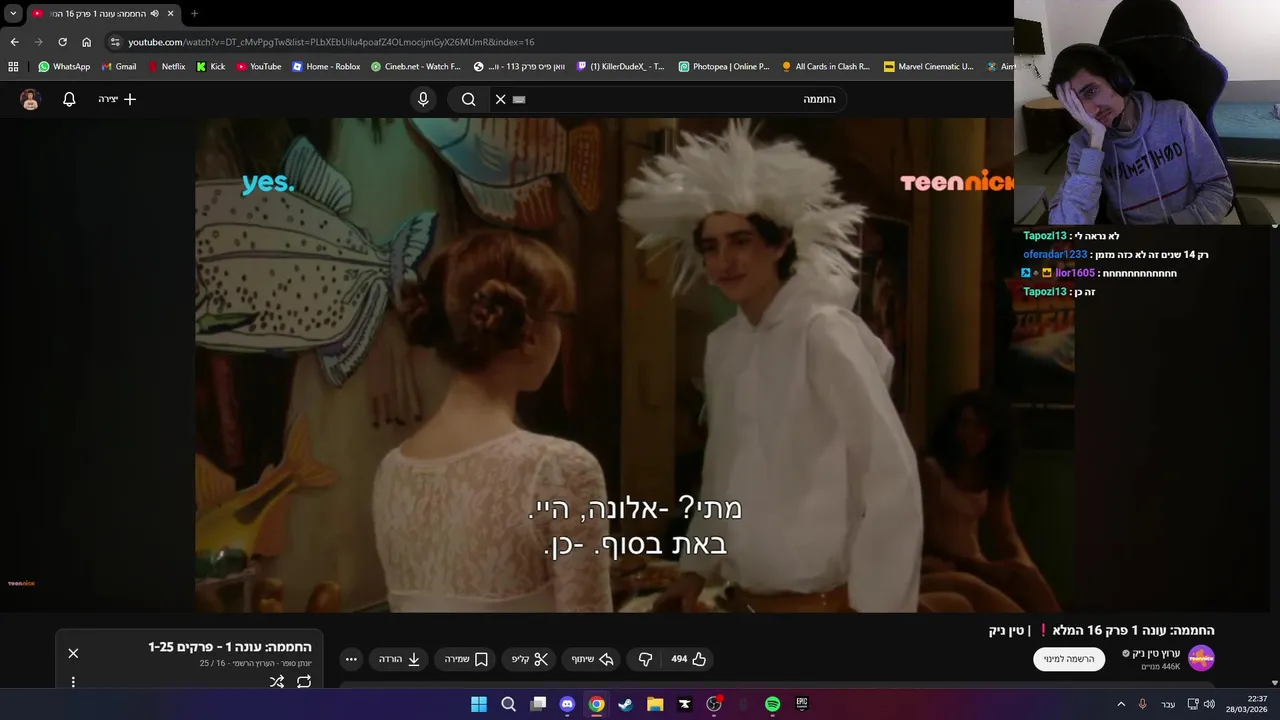Image resolution: width=1280 pixels, height=720 pixels.
Task: Open YouTube bookmark
Action: 259,67
